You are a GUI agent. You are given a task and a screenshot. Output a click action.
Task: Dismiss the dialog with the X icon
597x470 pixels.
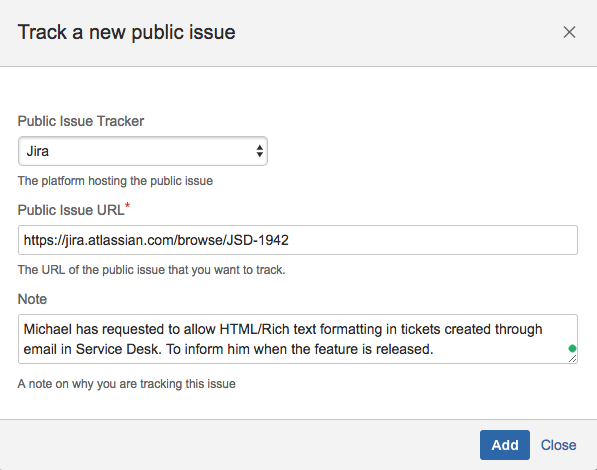pos(569,32)
